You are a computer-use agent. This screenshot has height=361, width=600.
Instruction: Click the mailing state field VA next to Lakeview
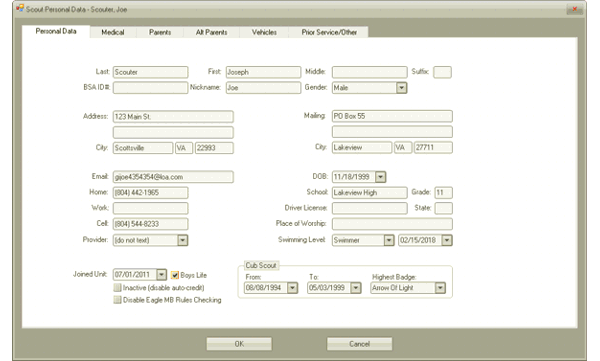point(403,147)
